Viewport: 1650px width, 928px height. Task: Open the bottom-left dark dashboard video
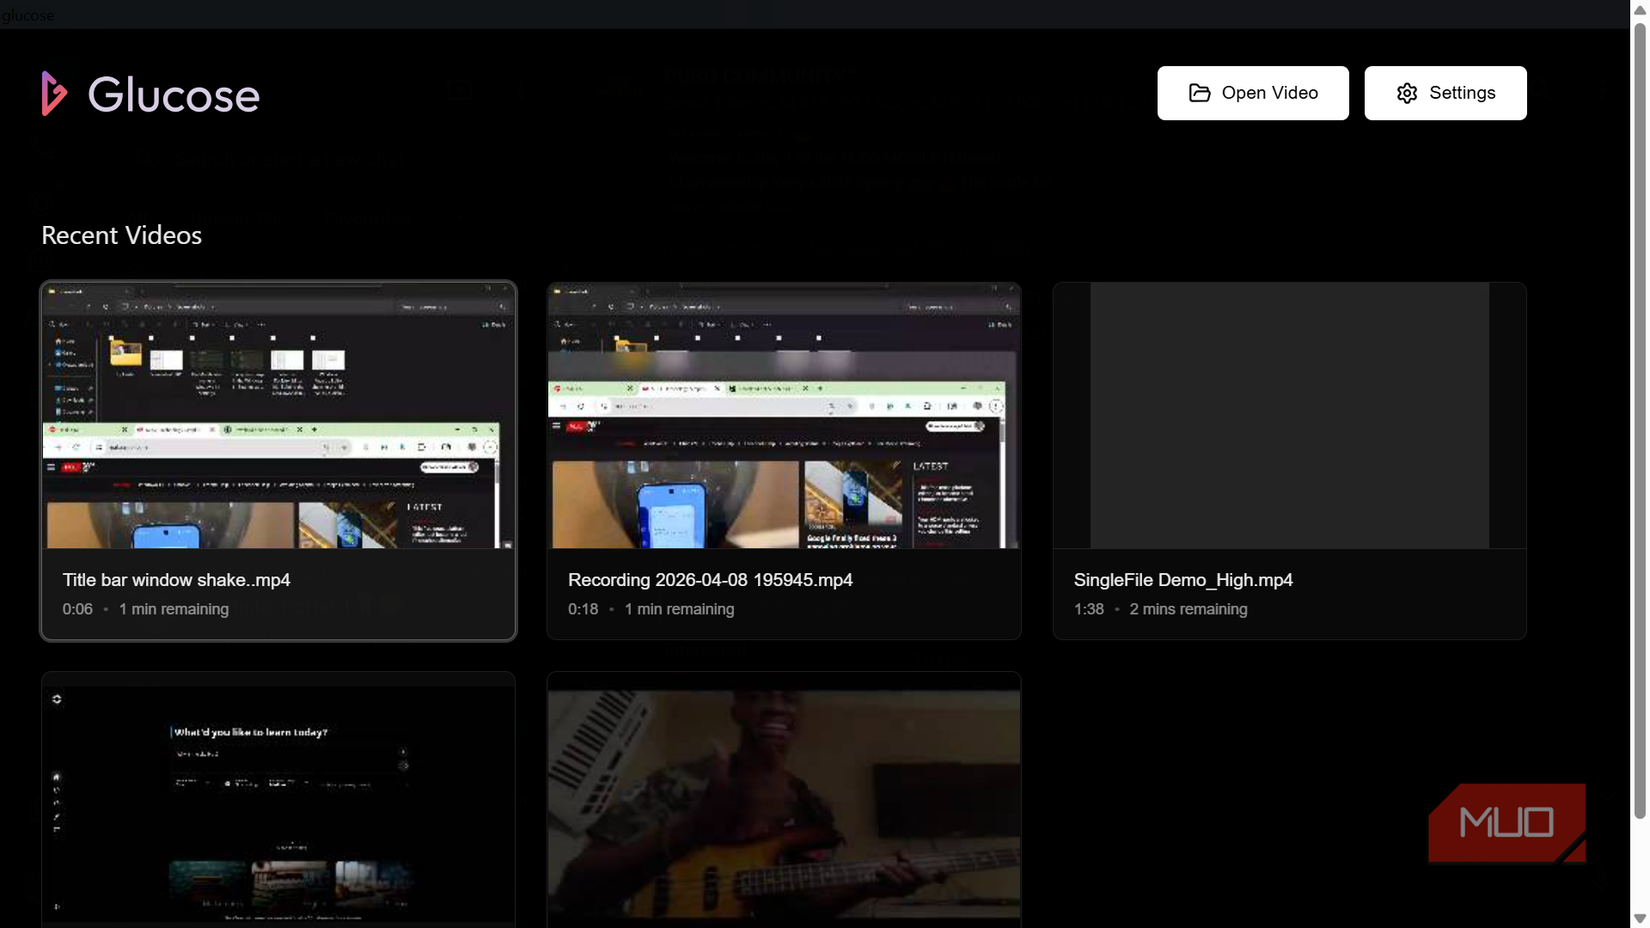(278, 800)
